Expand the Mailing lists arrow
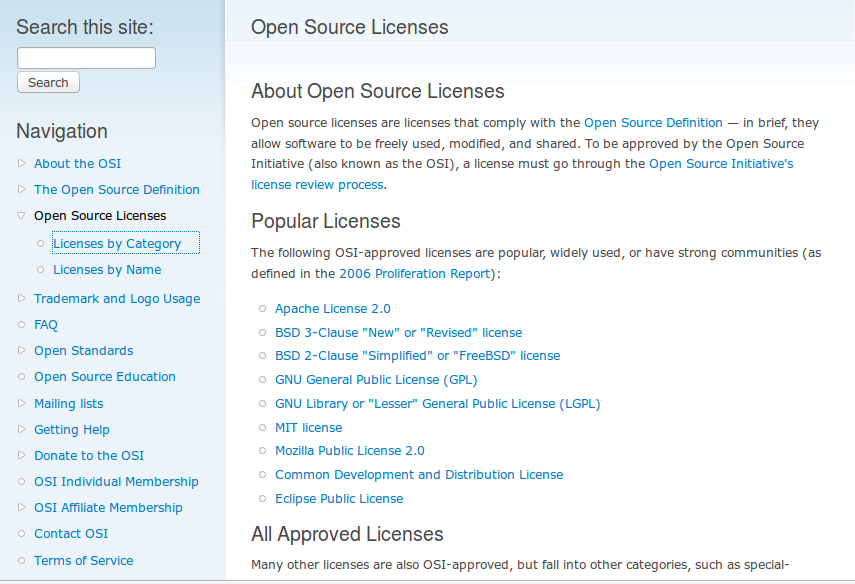 [21, 403]
